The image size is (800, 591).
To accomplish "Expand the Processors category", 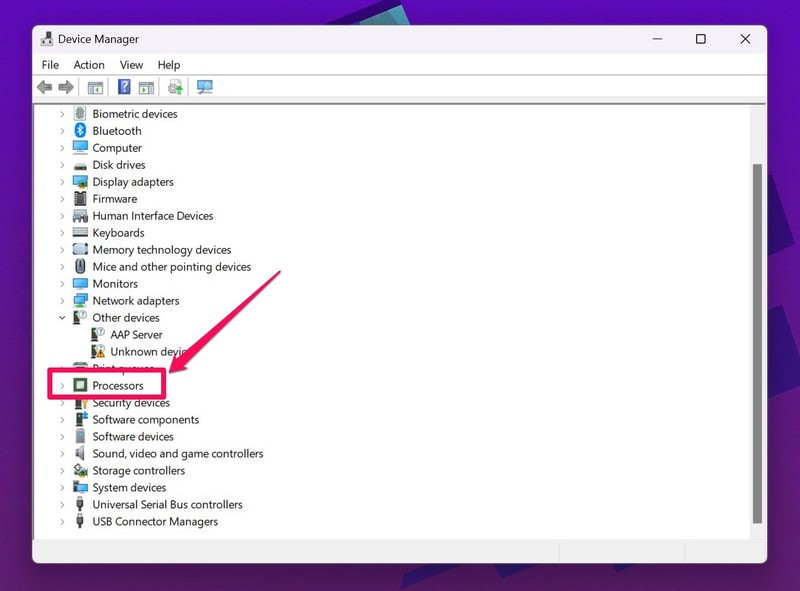I will (62, 386).
